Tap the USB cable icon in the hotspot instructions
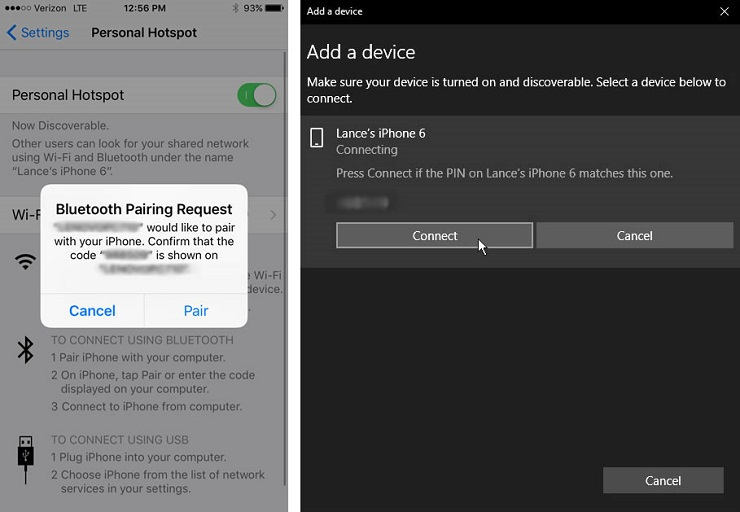This screenshot has width=740, height=512. click(25, 460)
